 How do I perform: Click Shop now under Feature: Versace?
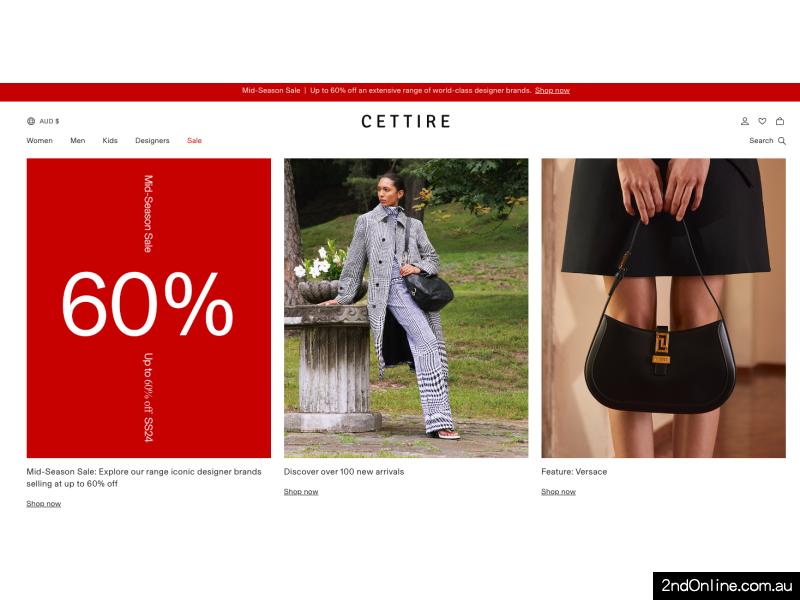(x=558, y=492)
